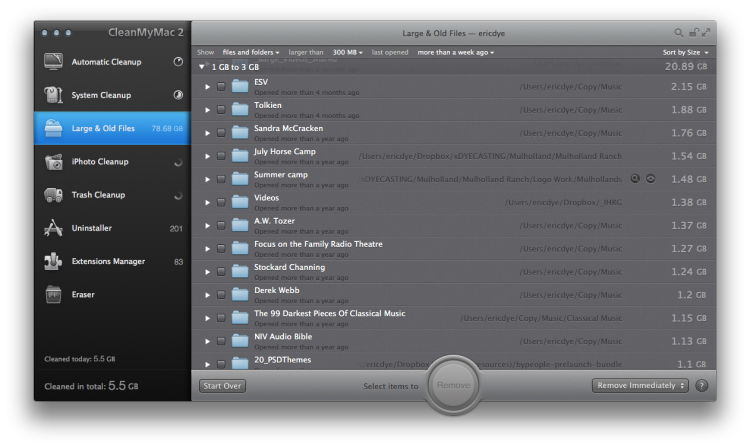This screenshot has height=448, width=750.
Task: Click the search magnifier in title bar
Action: pyautogui.click(x=678, y=33)
